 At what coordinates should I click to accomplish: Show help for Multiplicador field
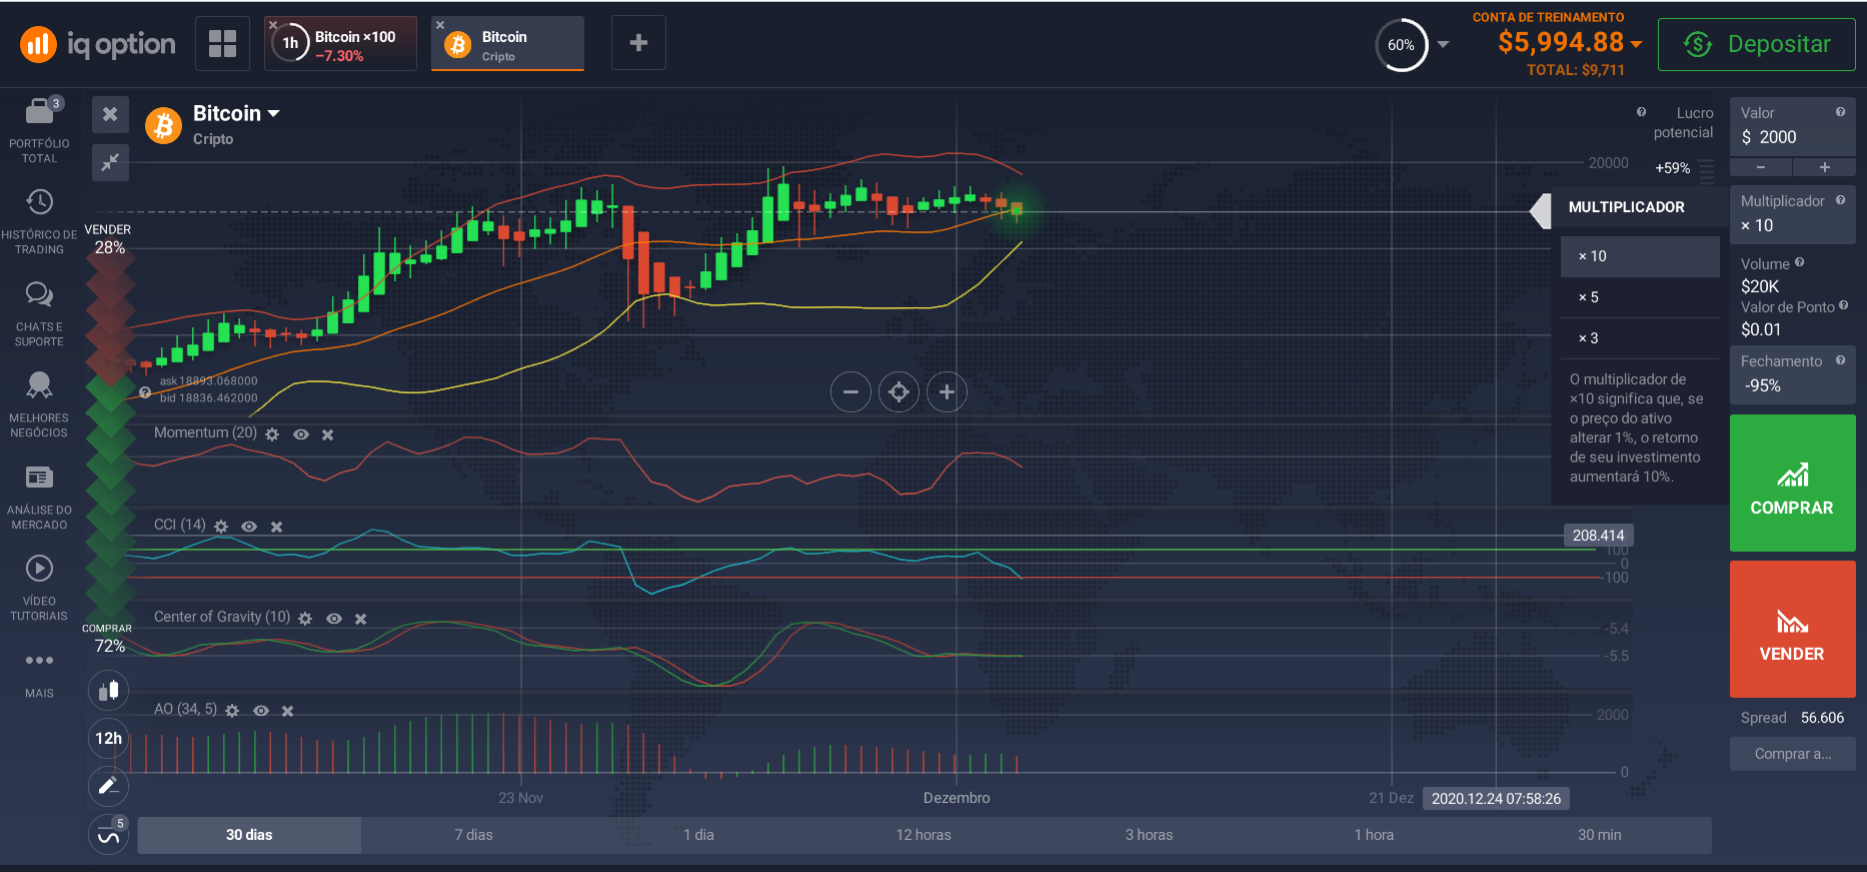click(x=1840, y=200)
